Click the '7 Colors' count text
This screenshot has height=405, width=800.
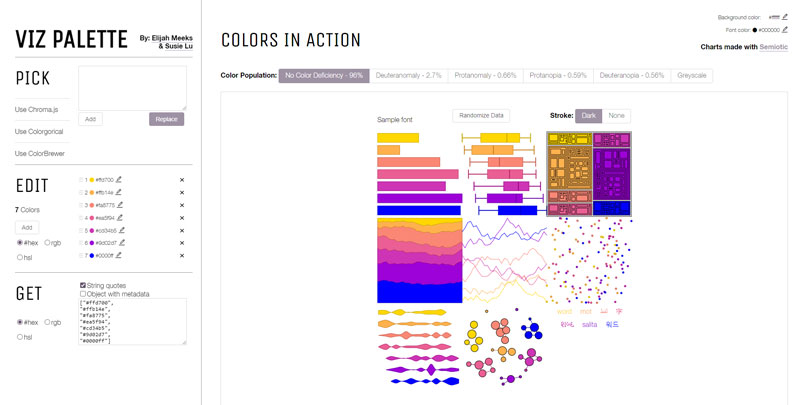(27, 210)
